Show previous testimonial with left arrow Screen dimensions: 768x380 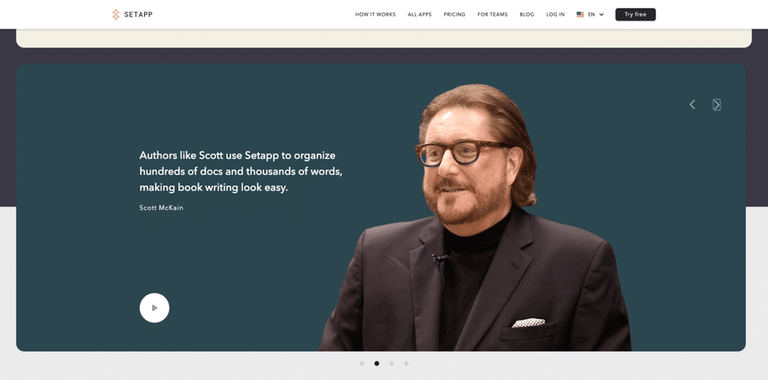692,104
